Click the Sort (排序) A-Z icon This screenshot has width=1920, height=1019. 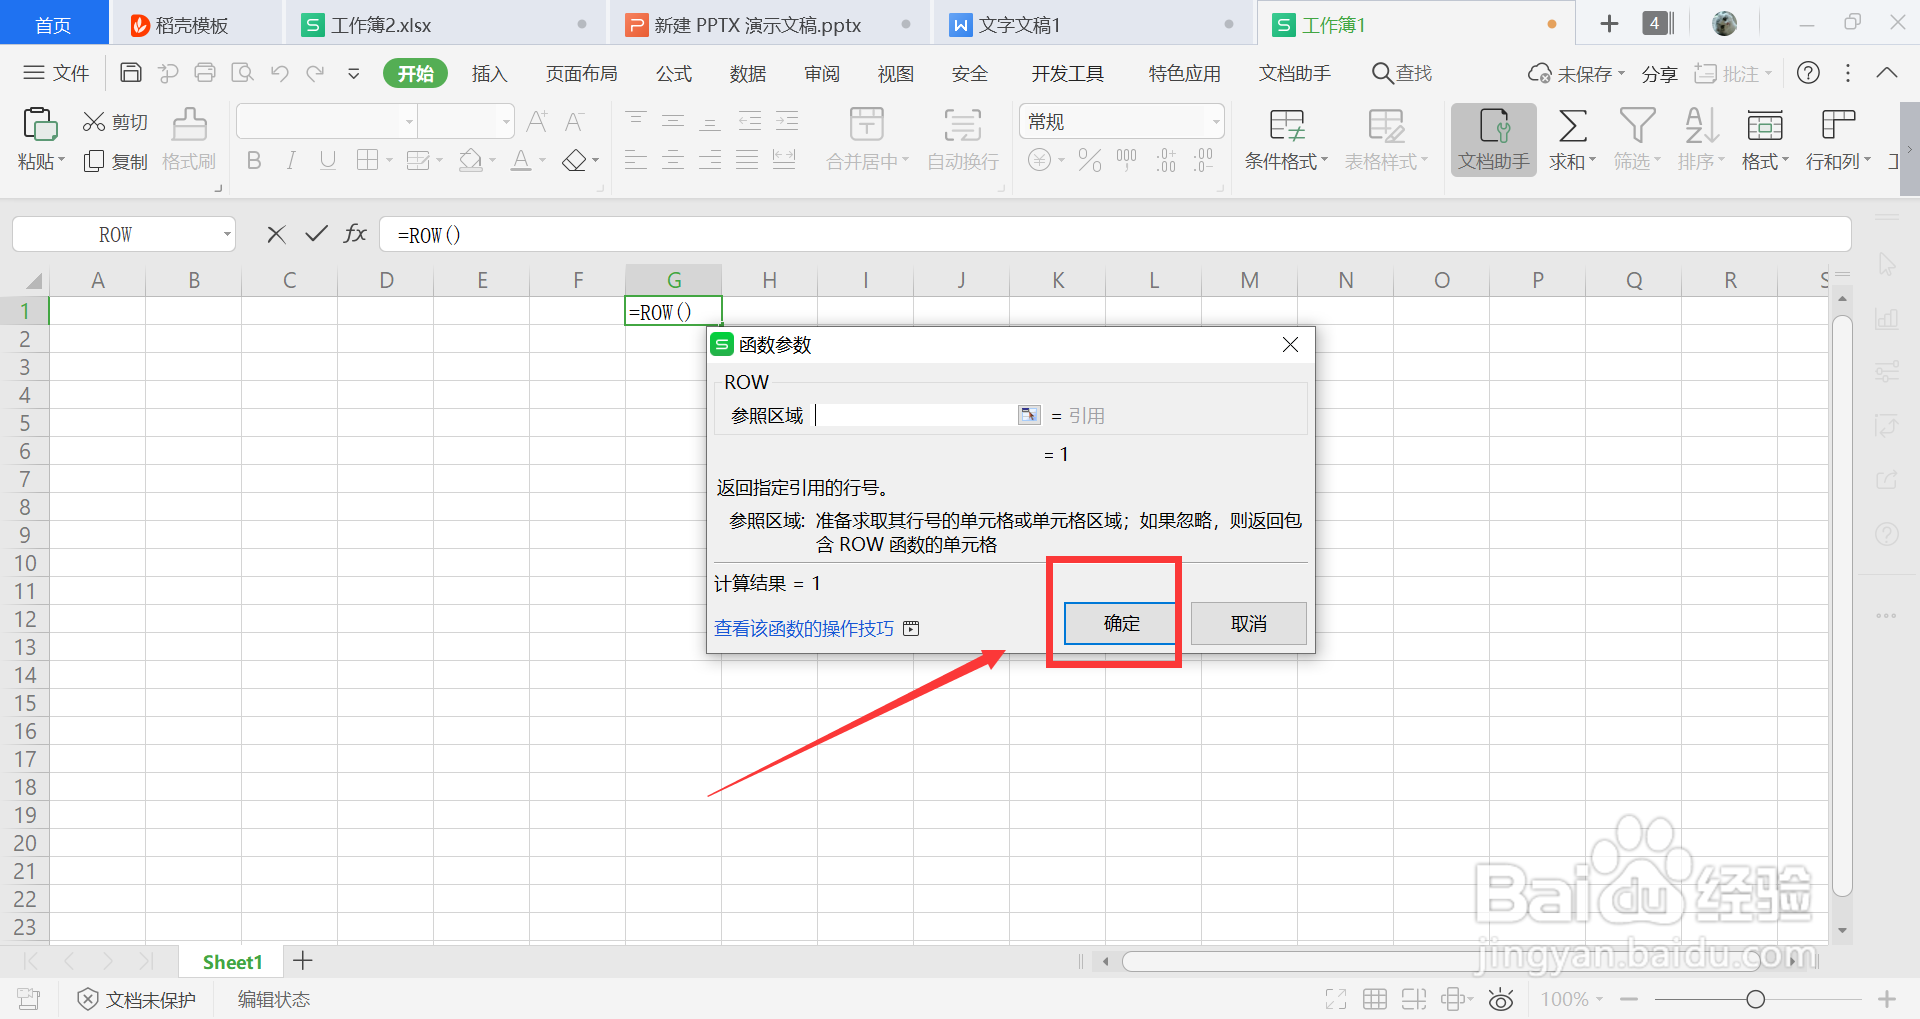pos(1701,126)
